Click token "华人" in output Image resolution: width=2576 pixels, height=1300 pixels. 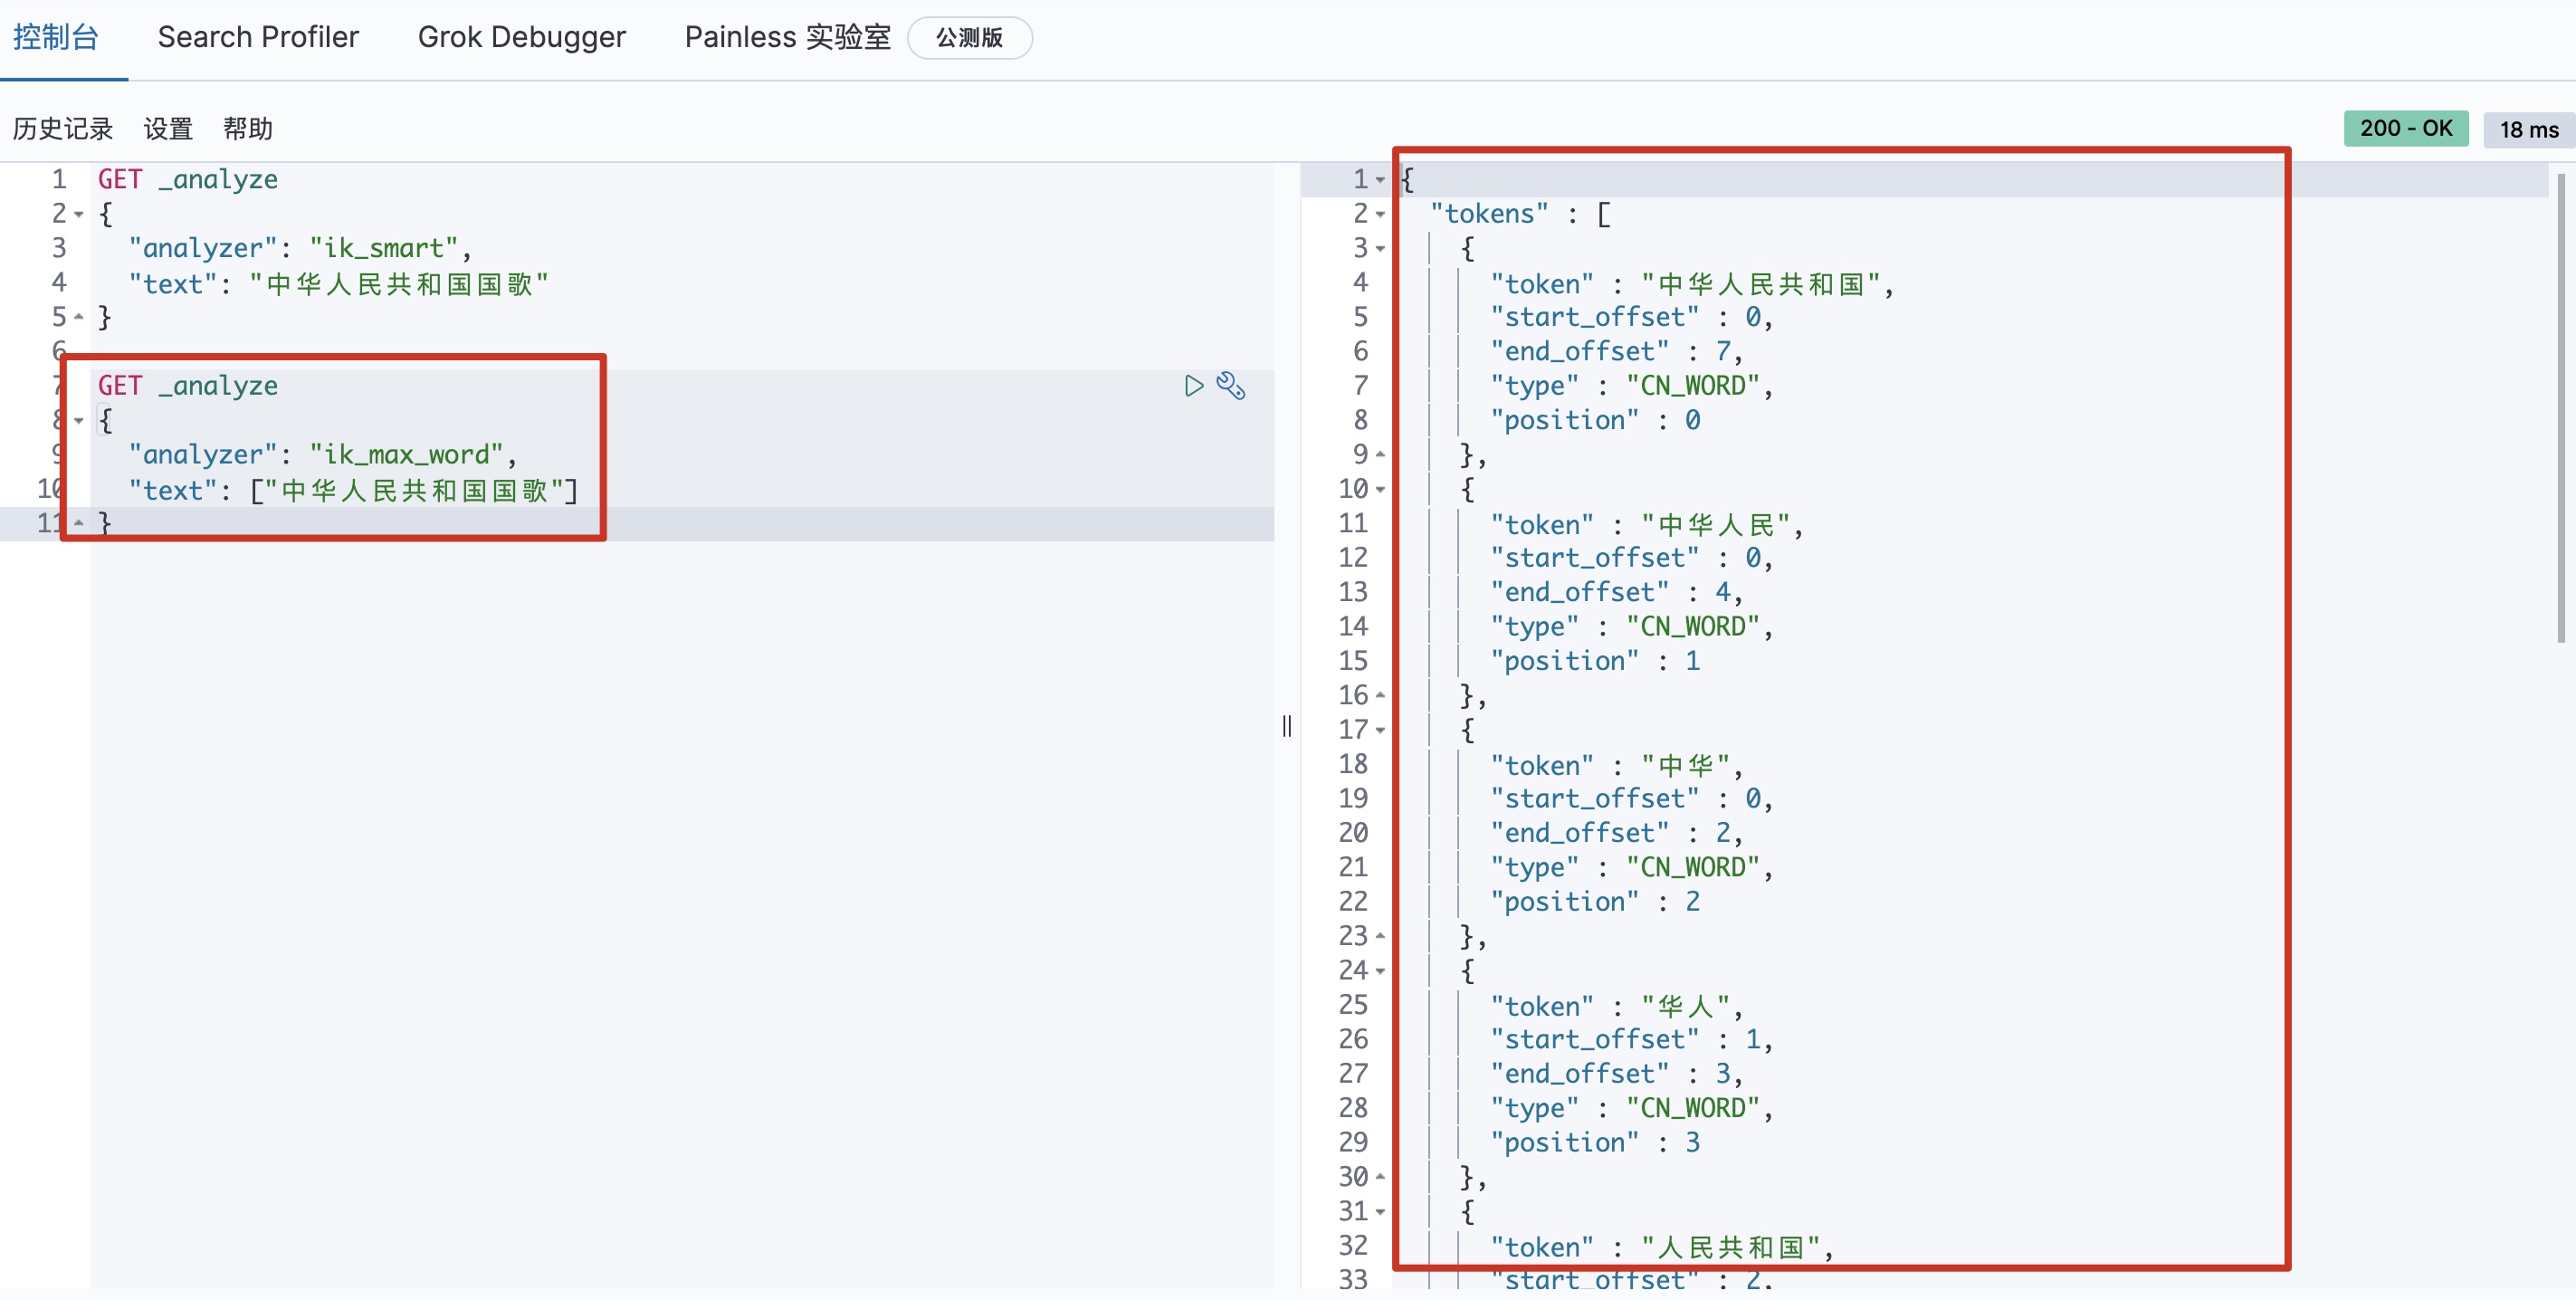1686,1007
